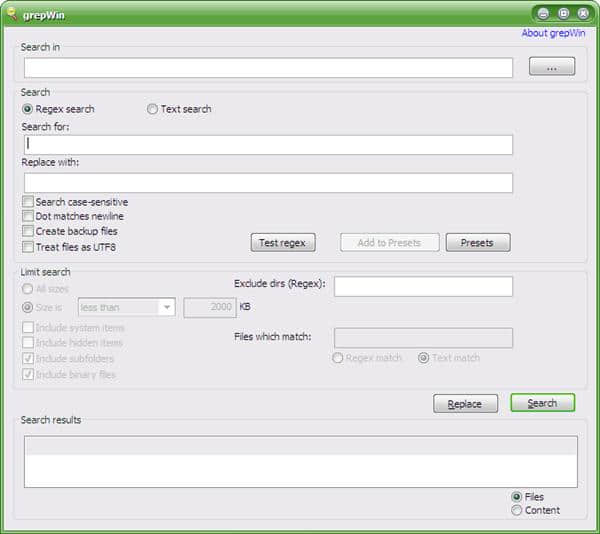
Task: Select the Regex search radio button
Action: click(x=27, y=109)
